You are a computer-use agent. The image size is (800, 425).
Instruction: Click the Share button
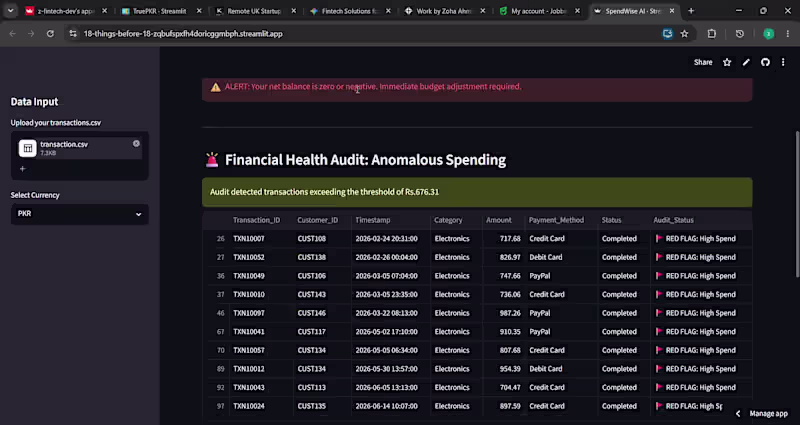703,62
